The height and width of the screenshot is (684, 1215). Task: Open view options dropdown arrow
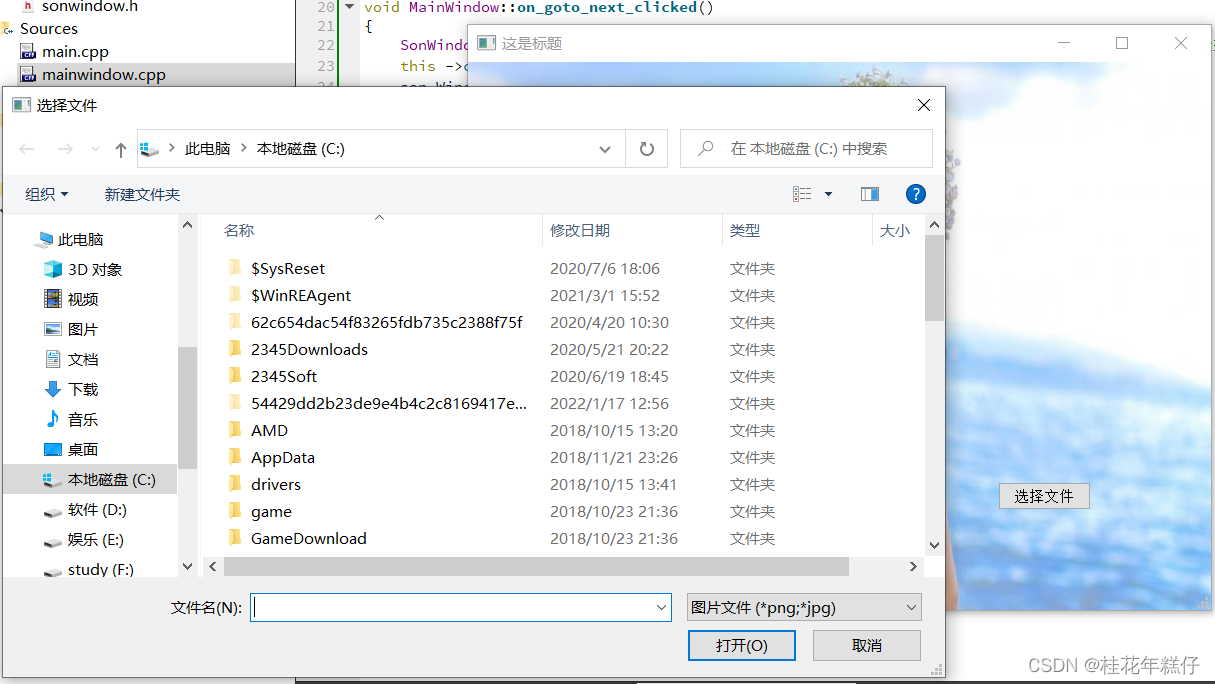(828, 194)
